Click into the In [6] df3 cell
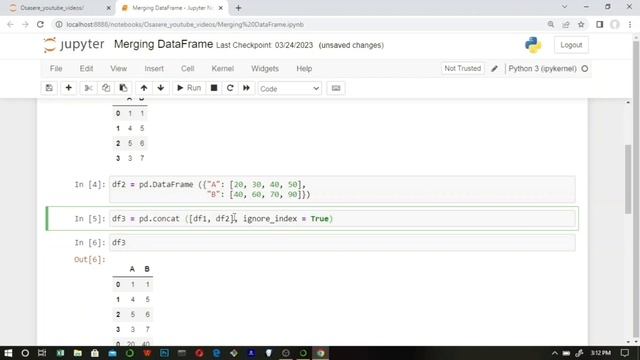 342,242
